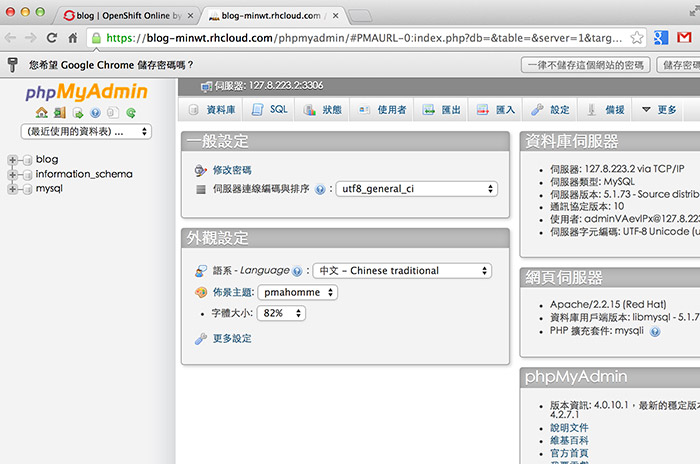Click the phpMyAdmin logo
The height and width of the screenshot is (464, 700).
pyautogui.click(x=86, y=91)
